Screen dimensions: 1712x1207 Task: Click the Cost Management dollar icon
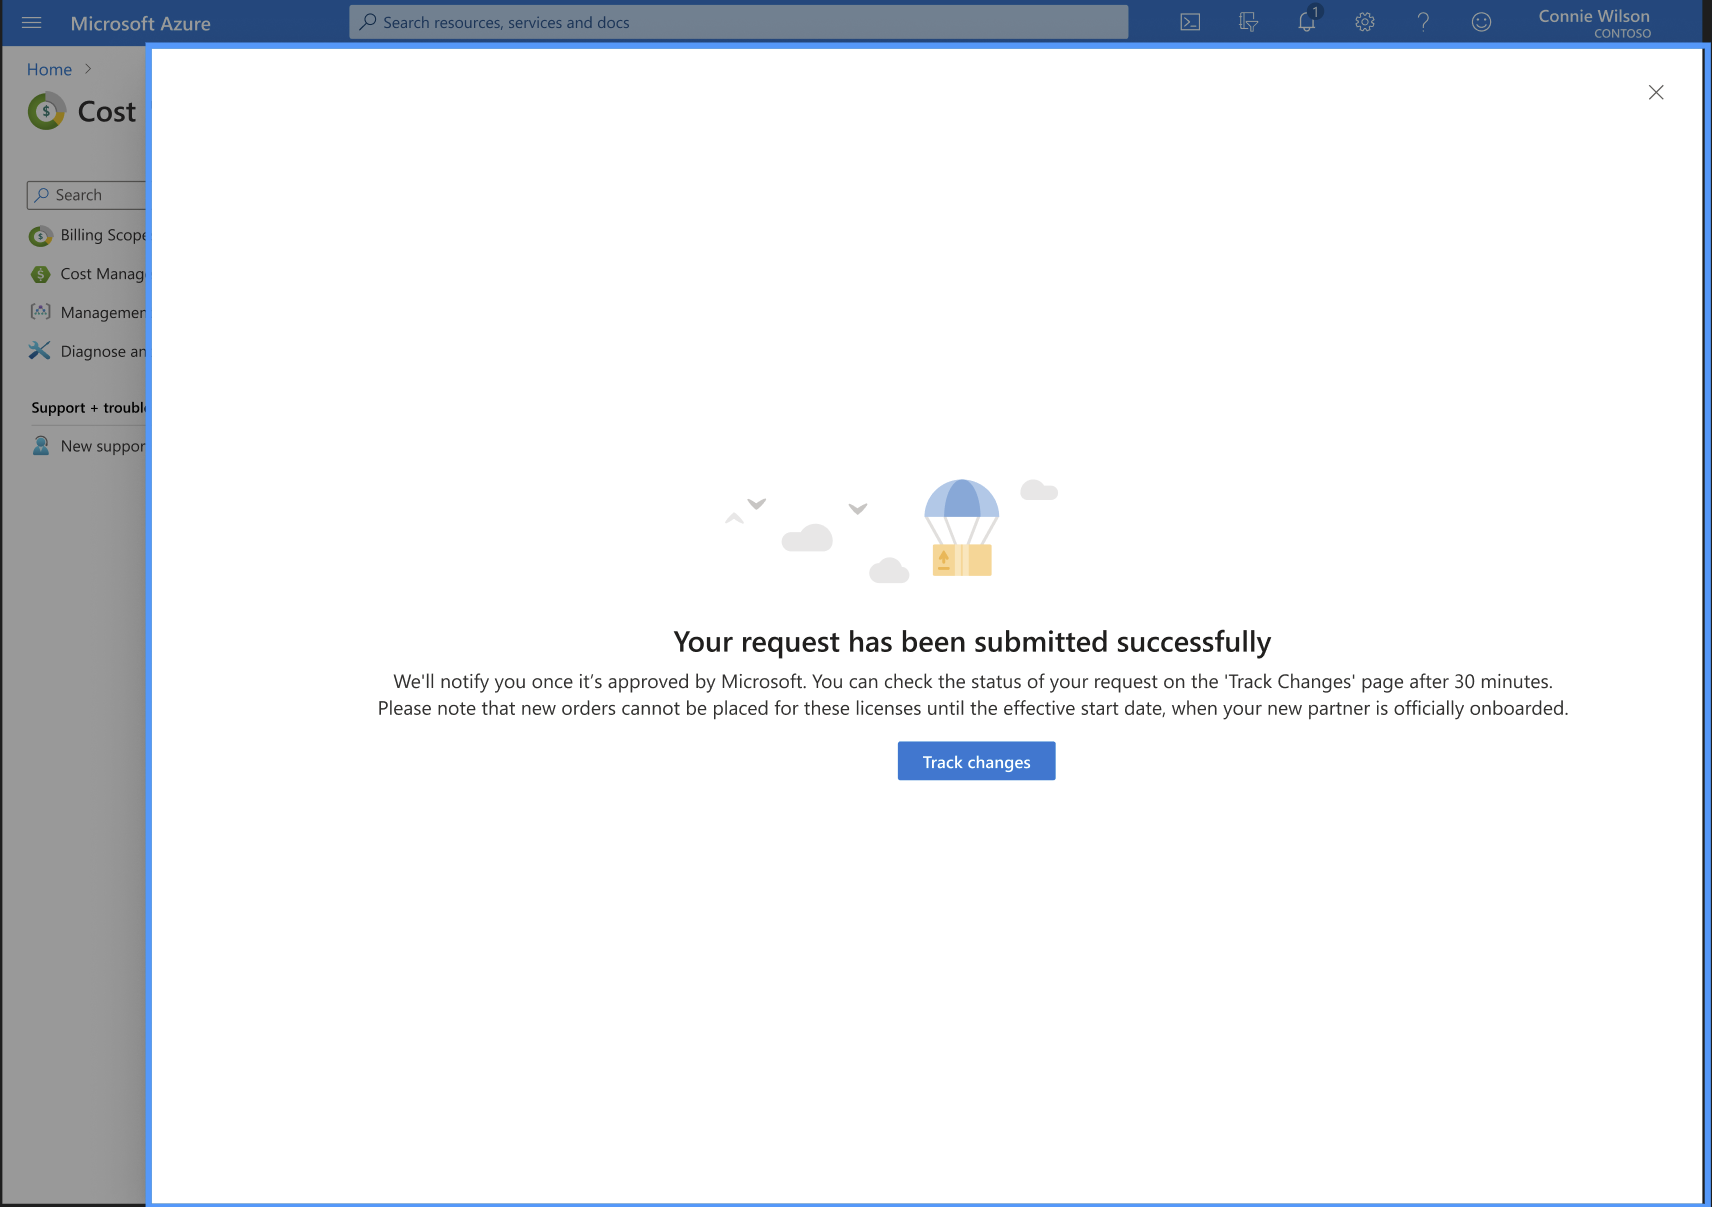click(x=46, y=111)
